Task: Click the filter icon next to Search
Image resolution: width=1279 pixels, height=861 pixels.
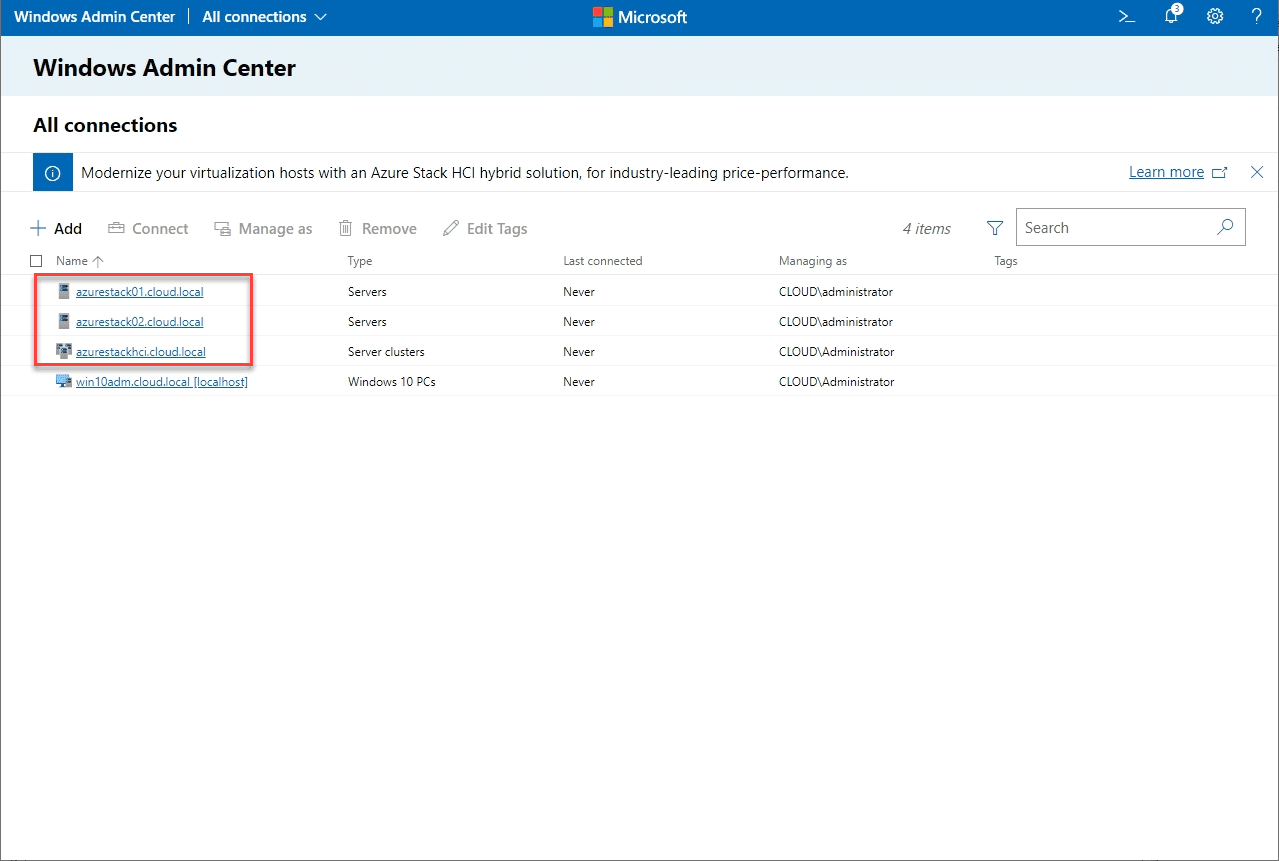Action: (x=994, y=228)
